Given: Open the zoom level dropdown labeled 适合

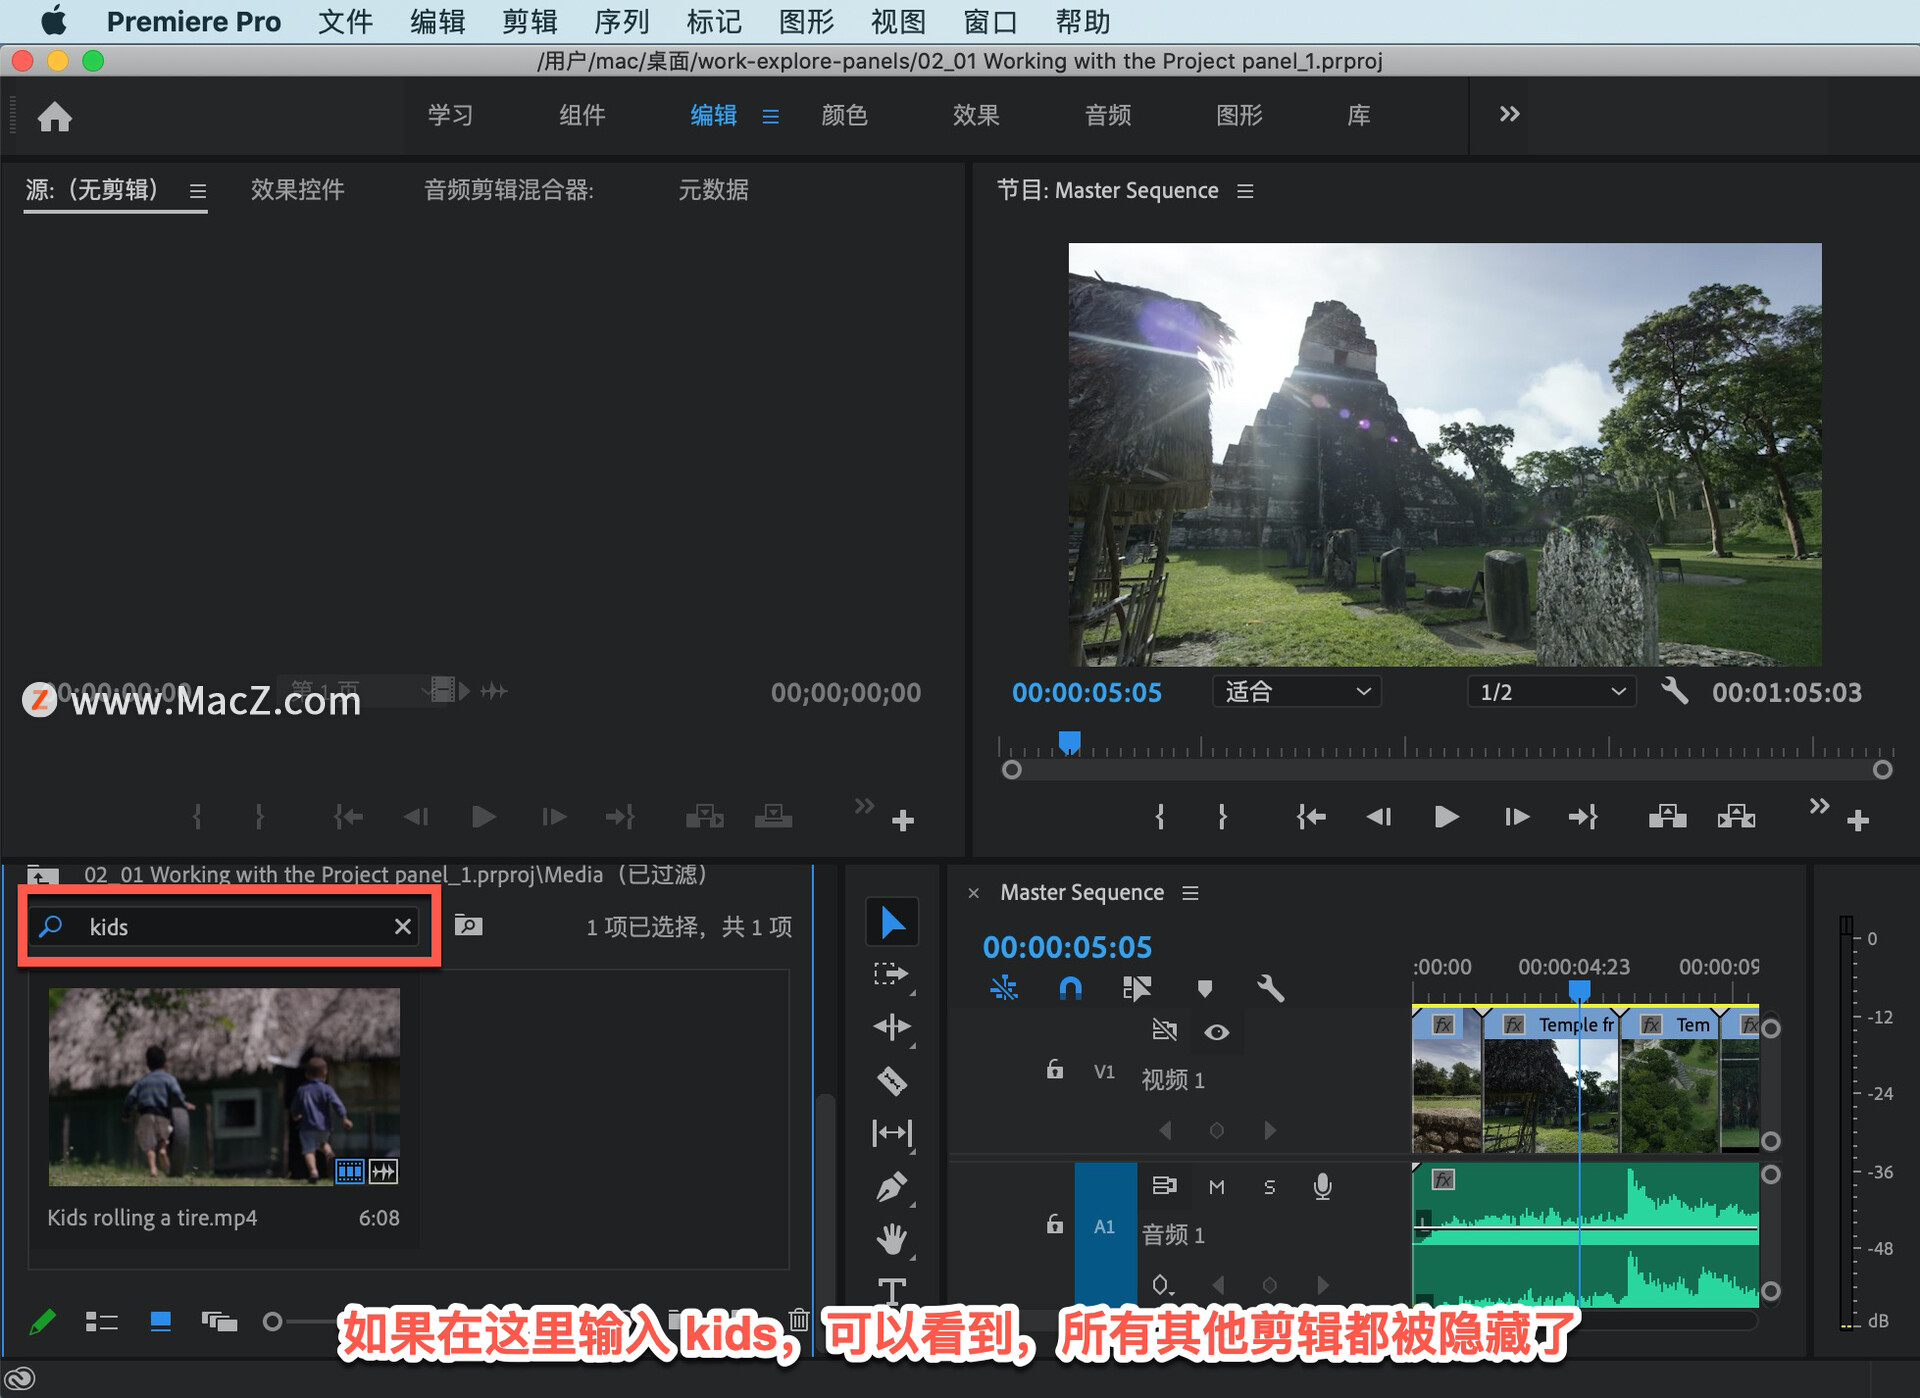Looking at the screenshot, I should [x=1296, y=692].
